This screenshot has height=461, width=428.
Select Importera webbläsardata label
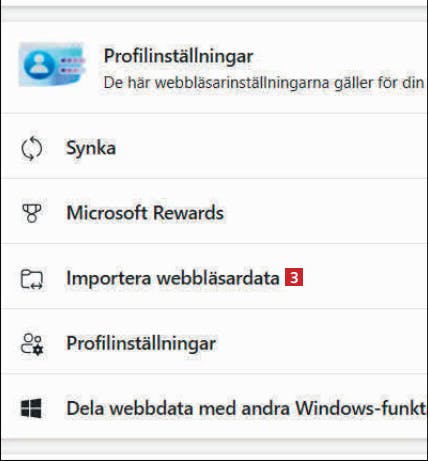[x=173, y=278]
